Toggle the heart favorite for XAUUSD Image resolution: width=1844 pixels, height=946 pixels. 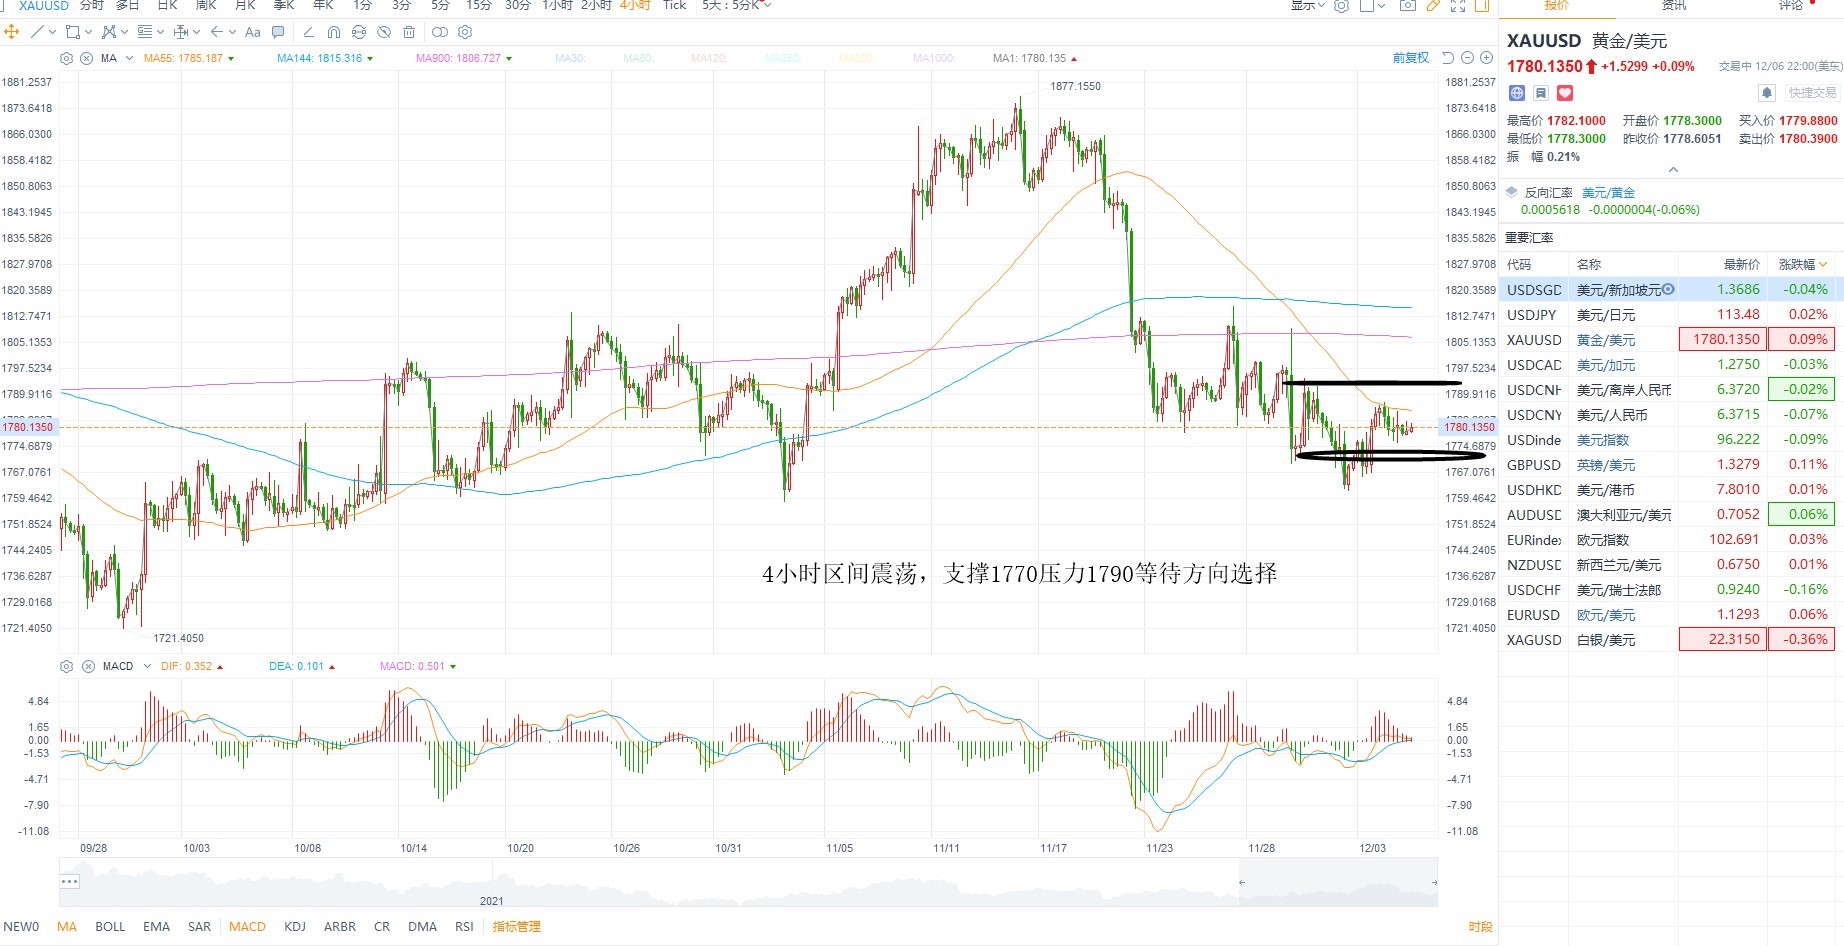(1565, 93)
